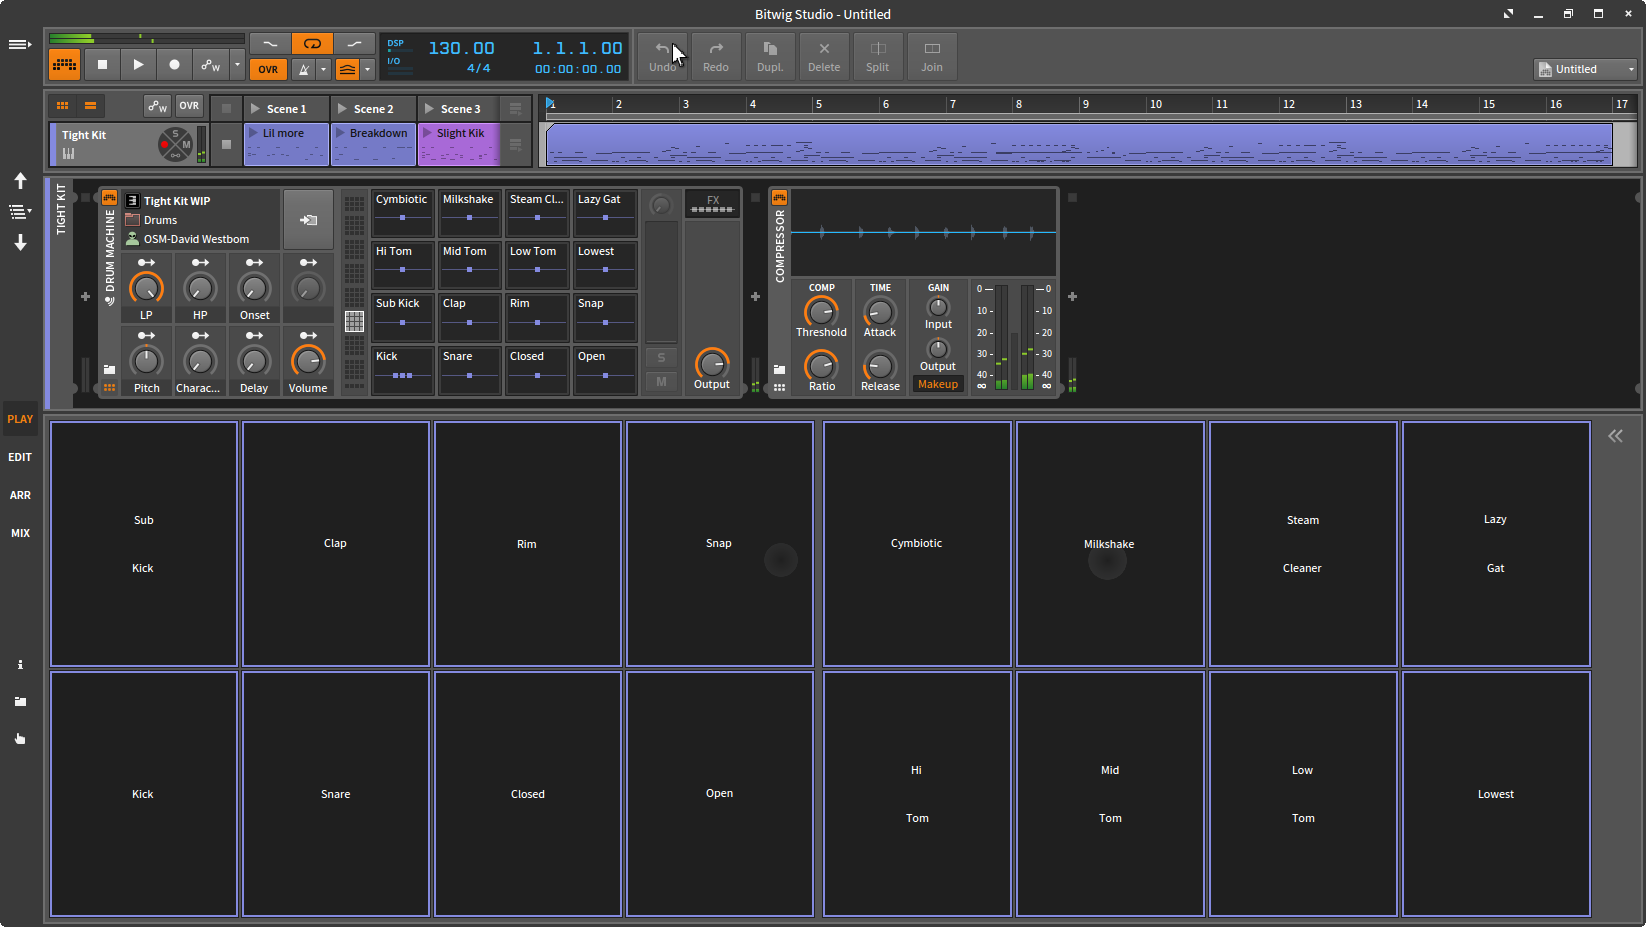Arm global record button in transport

[x=174, y=65]
